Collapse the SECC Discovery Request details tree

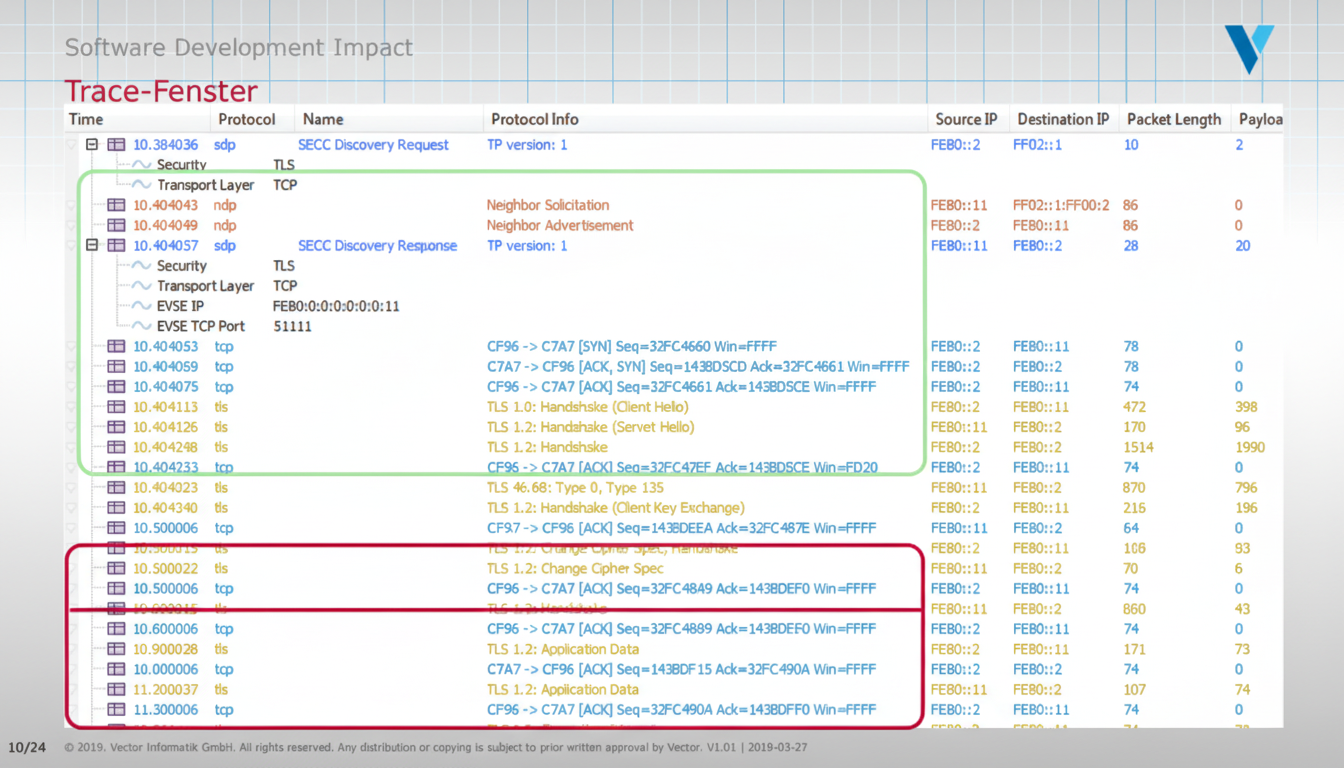91,144
